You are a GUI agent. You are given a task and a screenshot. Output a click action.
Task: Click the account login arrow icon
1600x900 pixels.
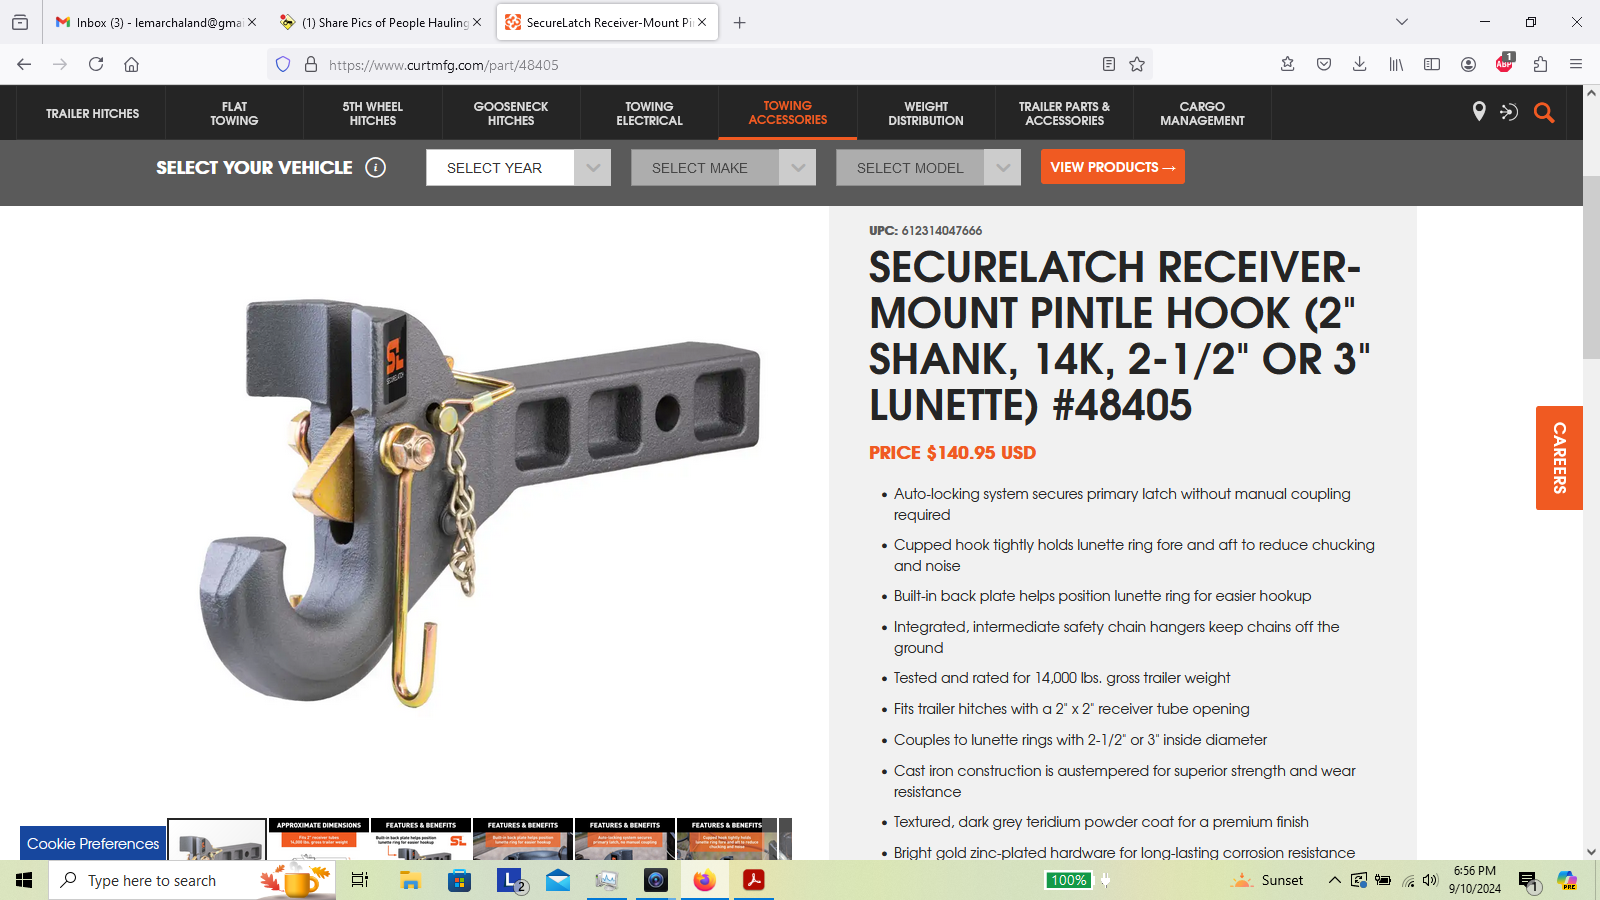click(x=1509, y=113)
